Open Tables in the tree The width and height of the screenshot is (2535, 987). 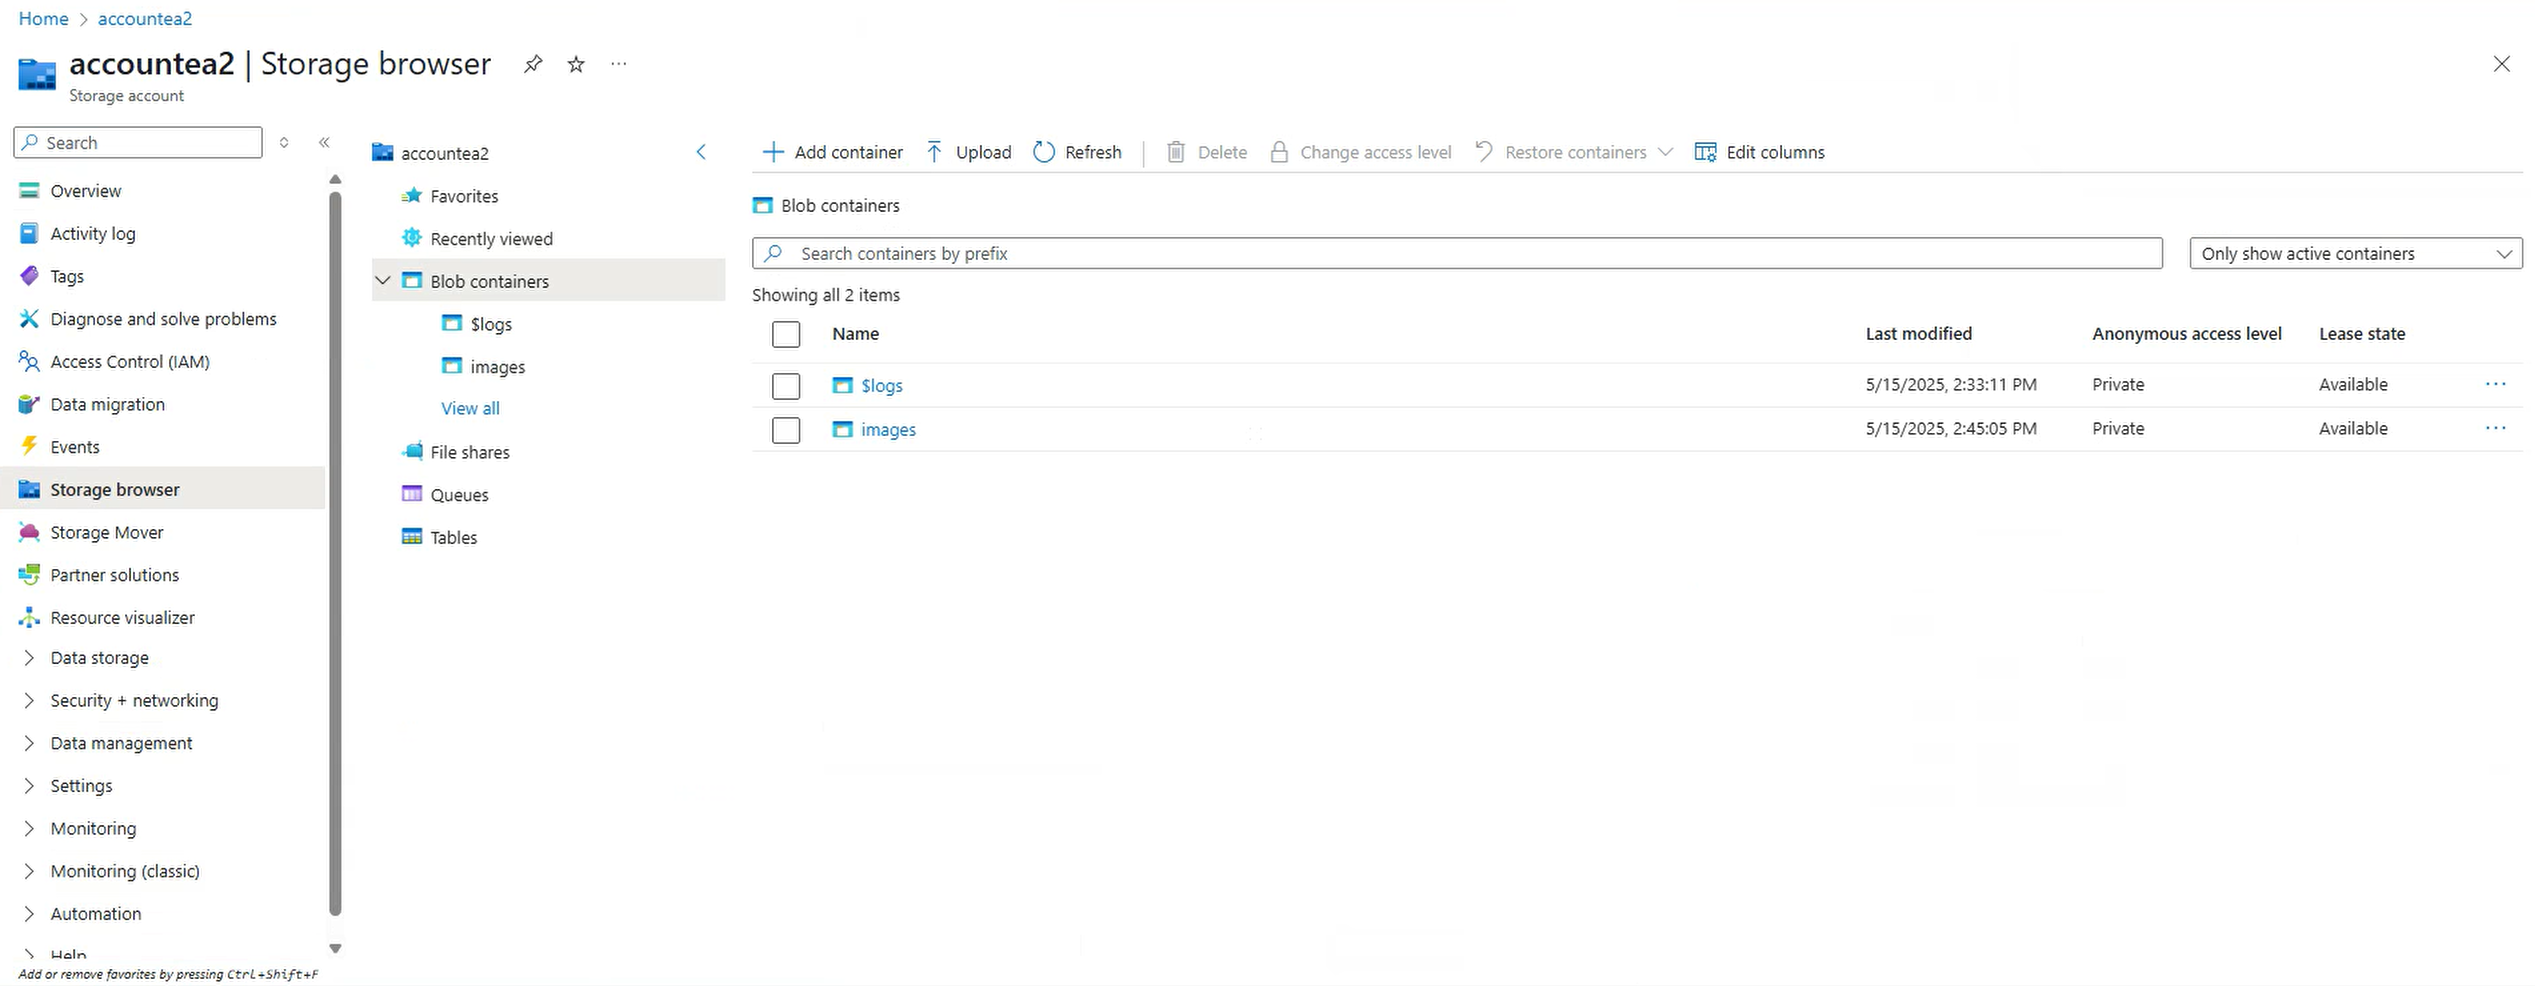453,538
